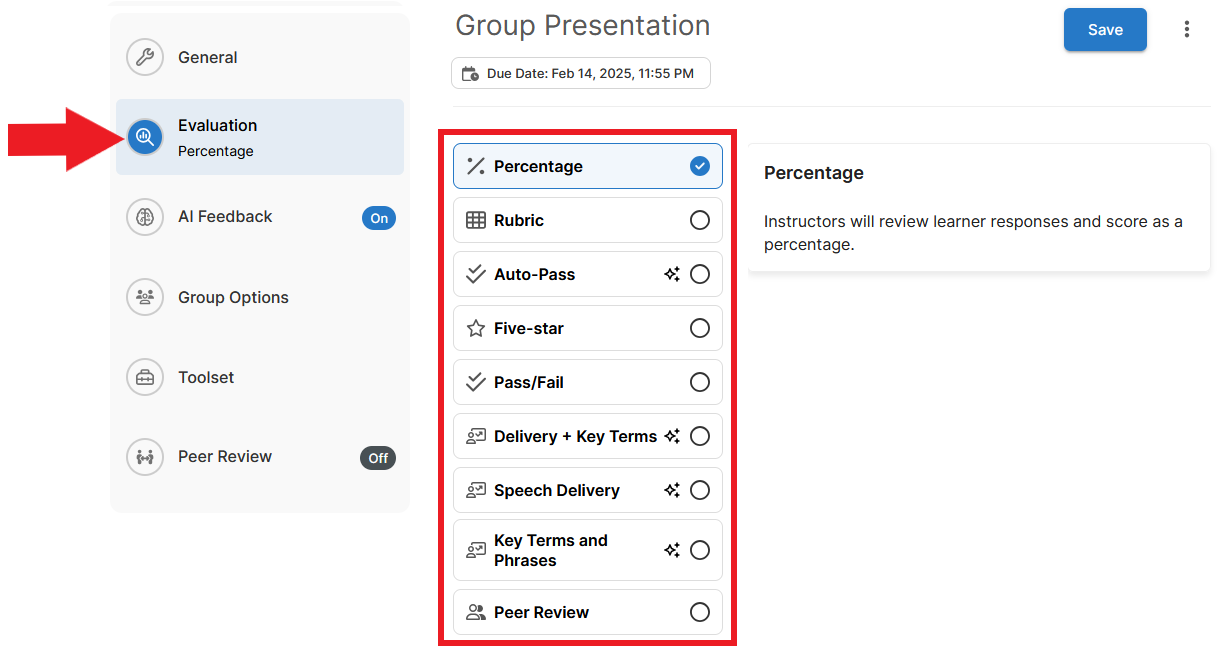Click the Group Presentation title
Image resolution: width=1224 pixels, height=663 pixels.
(x=583, y=25)
